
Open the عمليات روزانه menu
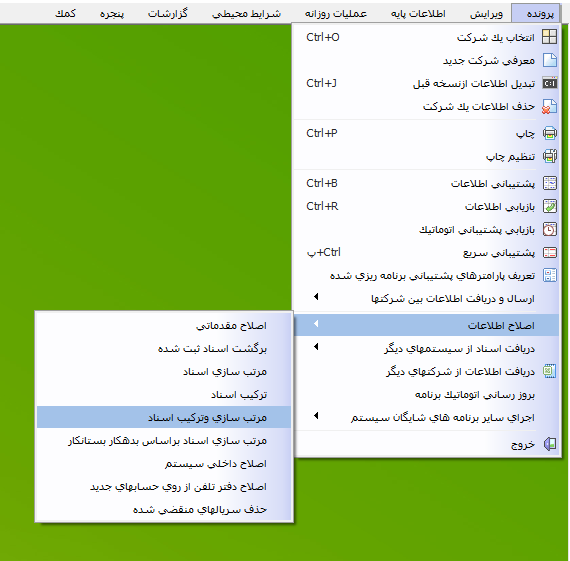(336, 14)
